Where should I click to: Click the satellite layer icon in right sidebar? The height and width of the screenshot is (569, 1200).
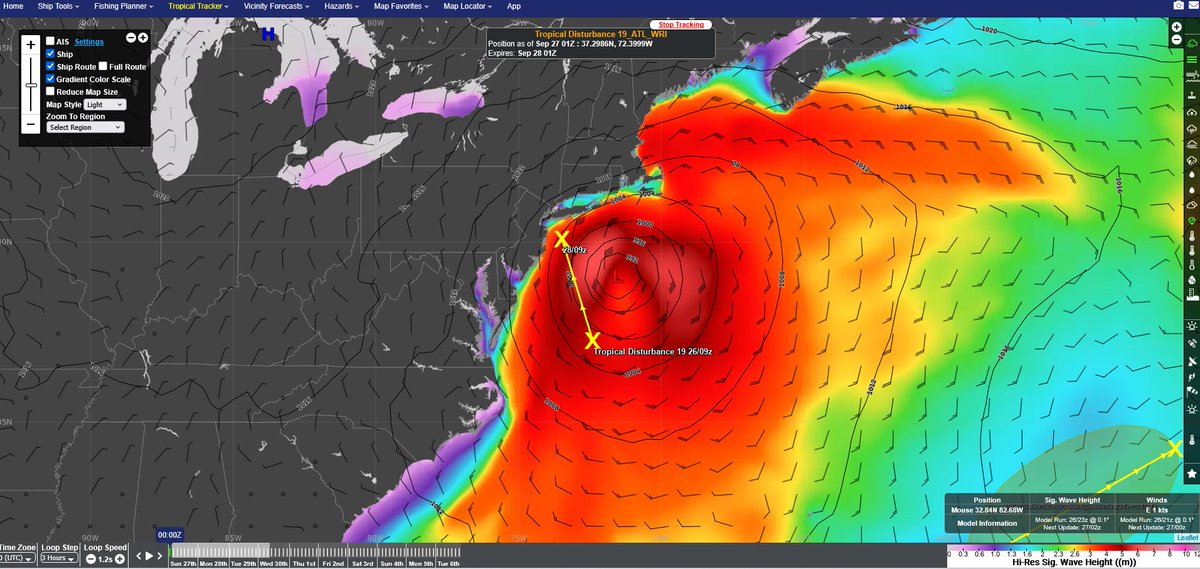[x=1191, y=342]
